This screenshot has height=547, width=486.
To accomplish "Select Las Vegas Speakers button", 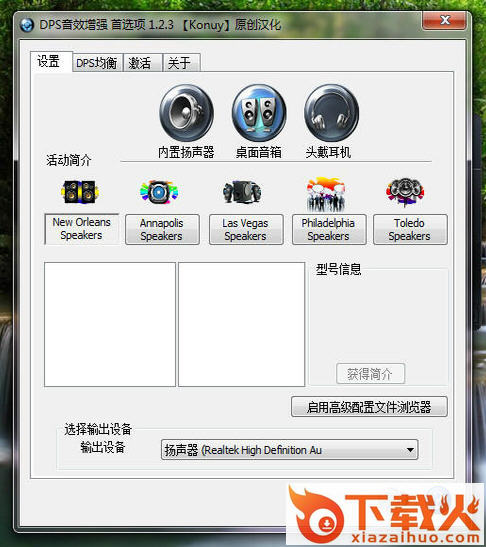I will [x=246, y=230].
